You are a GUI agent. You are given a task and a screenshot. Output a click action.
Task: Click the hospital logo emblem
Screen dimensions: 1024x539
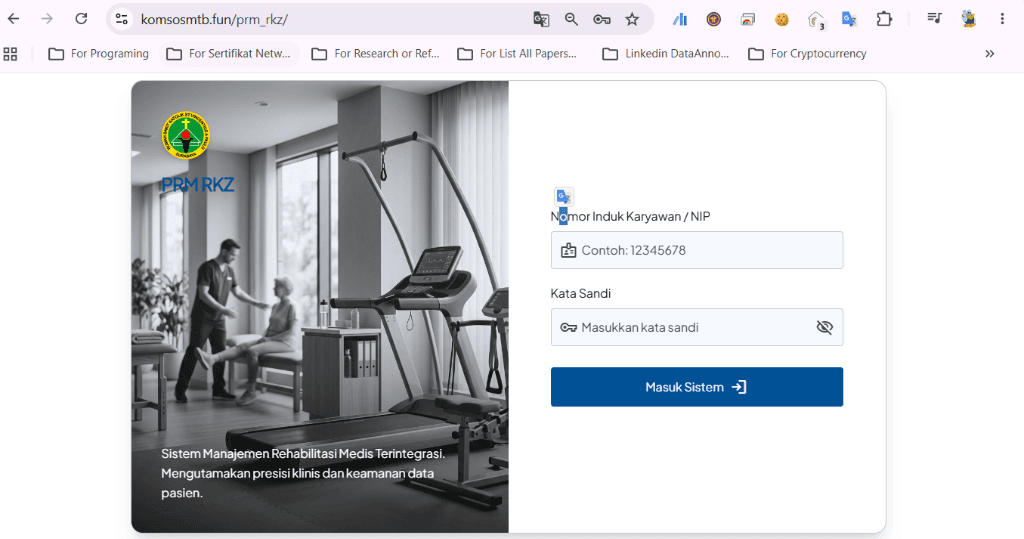(186, 135)
